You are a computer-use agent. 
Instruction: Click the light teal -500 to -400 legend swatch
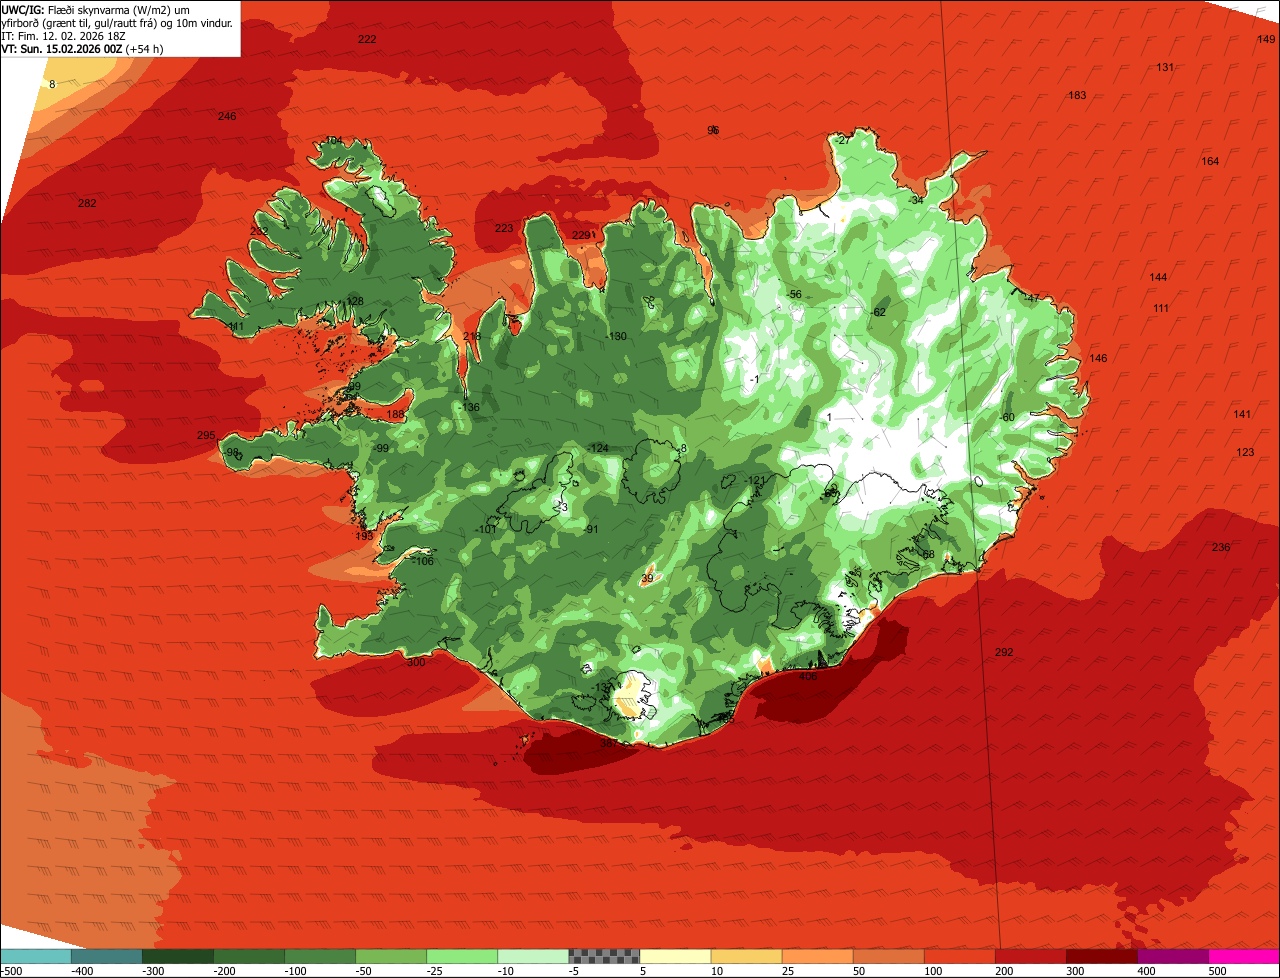tap(35, 956)
